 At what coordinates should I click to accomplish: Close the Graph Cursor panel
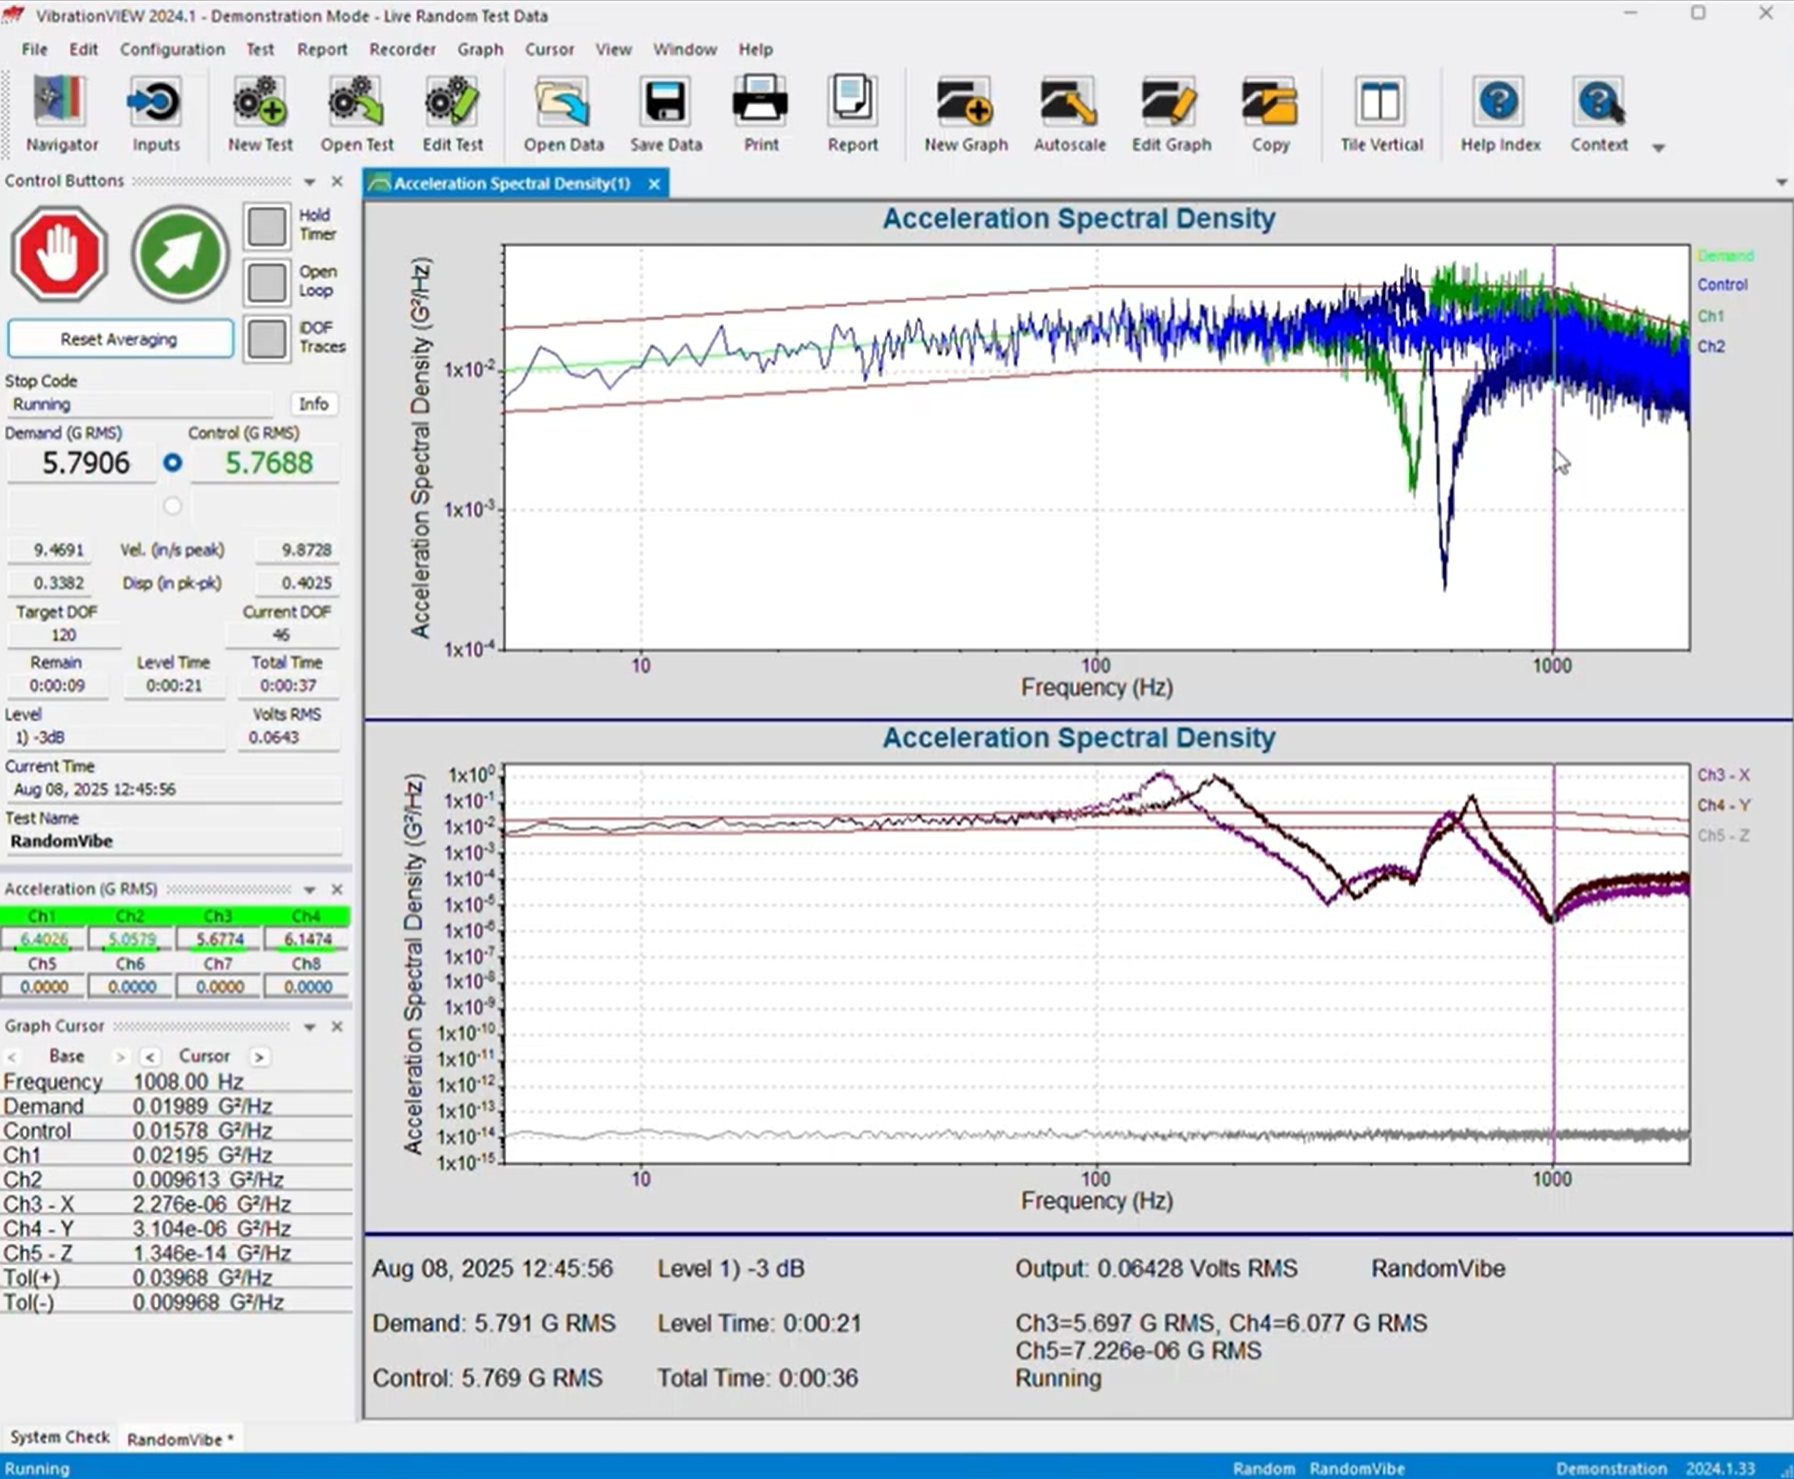pos(337,1026)
